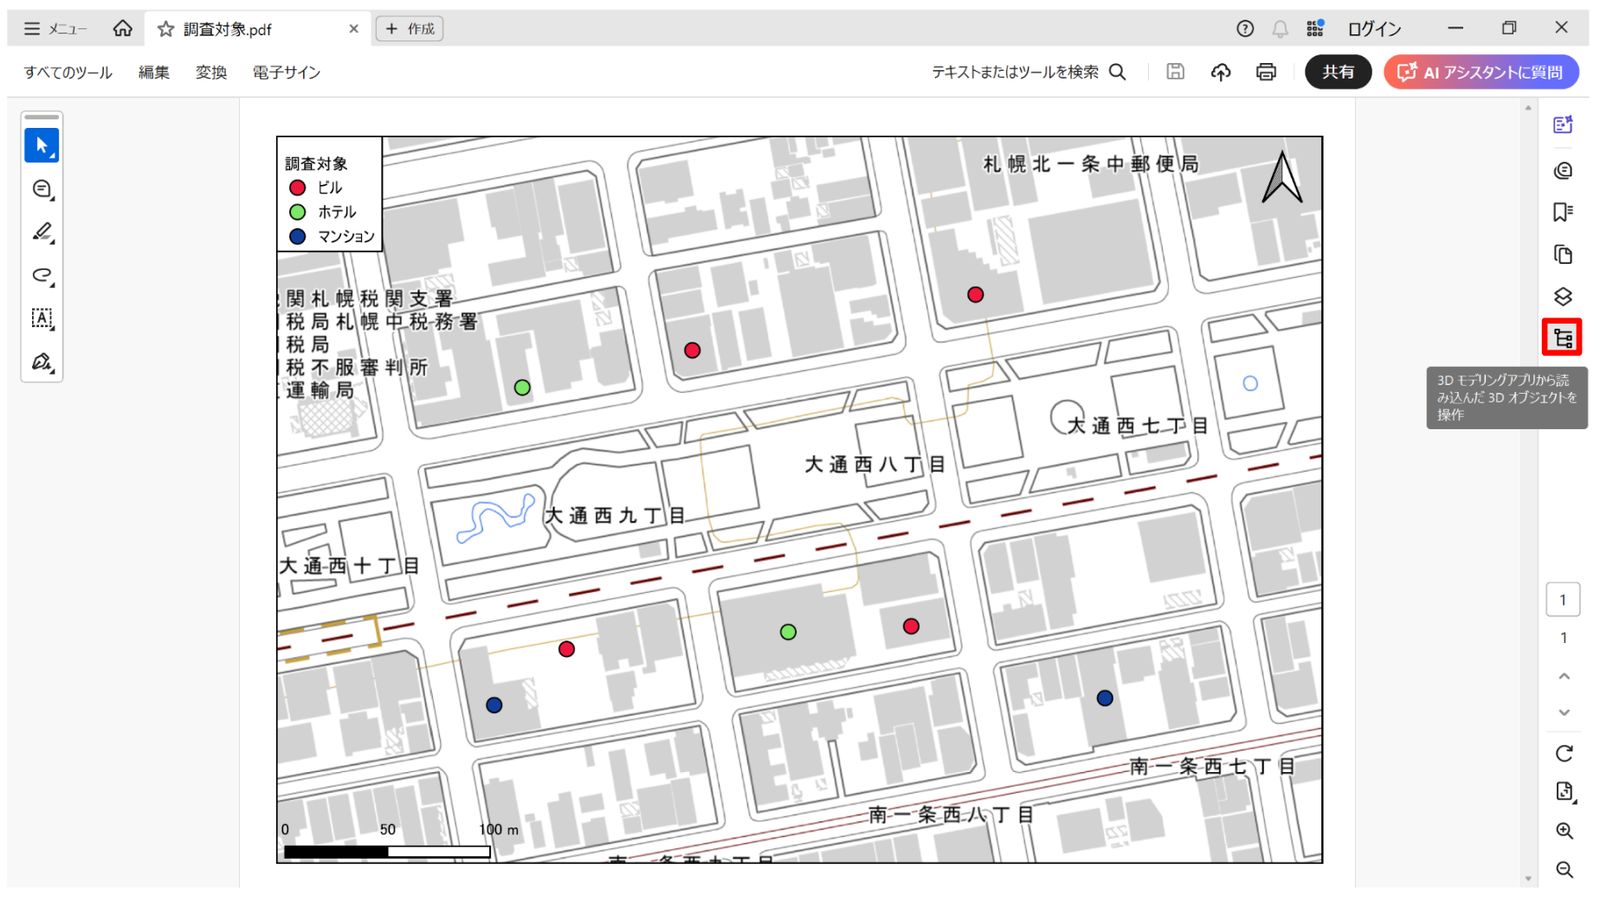
Task: Zoom out of the document
Action: coord(1564,870)
